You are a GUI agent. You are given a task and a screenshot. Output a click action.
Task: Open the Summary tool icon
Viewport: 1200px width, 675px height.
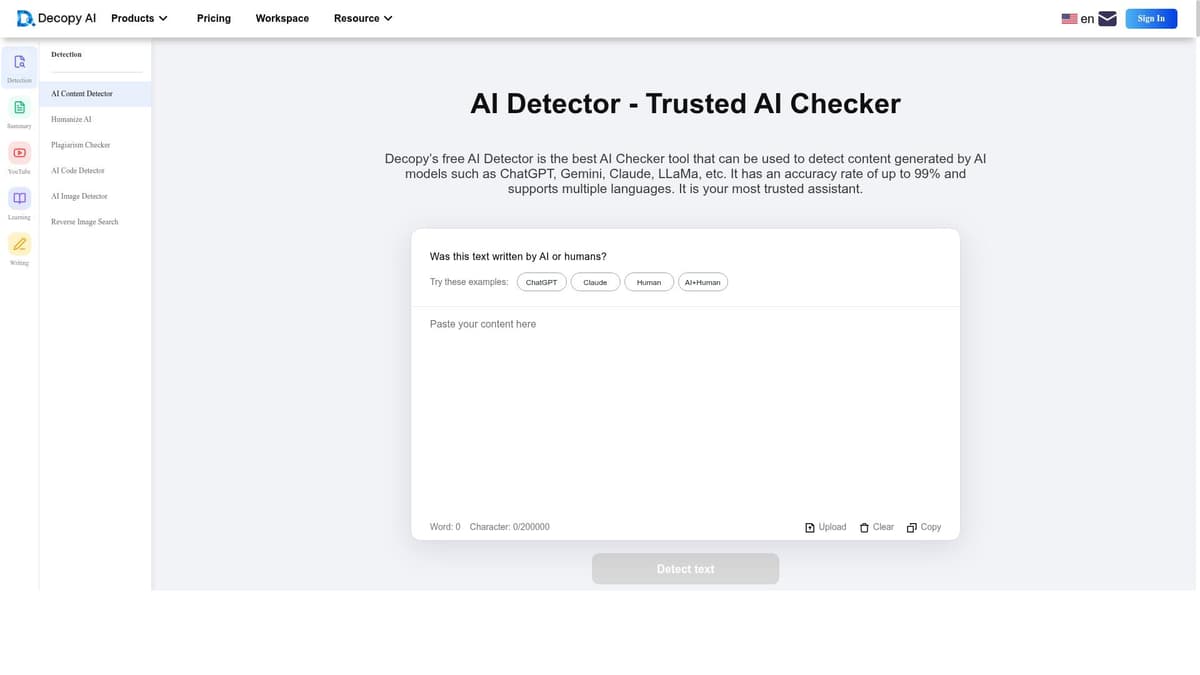point(19,107)
